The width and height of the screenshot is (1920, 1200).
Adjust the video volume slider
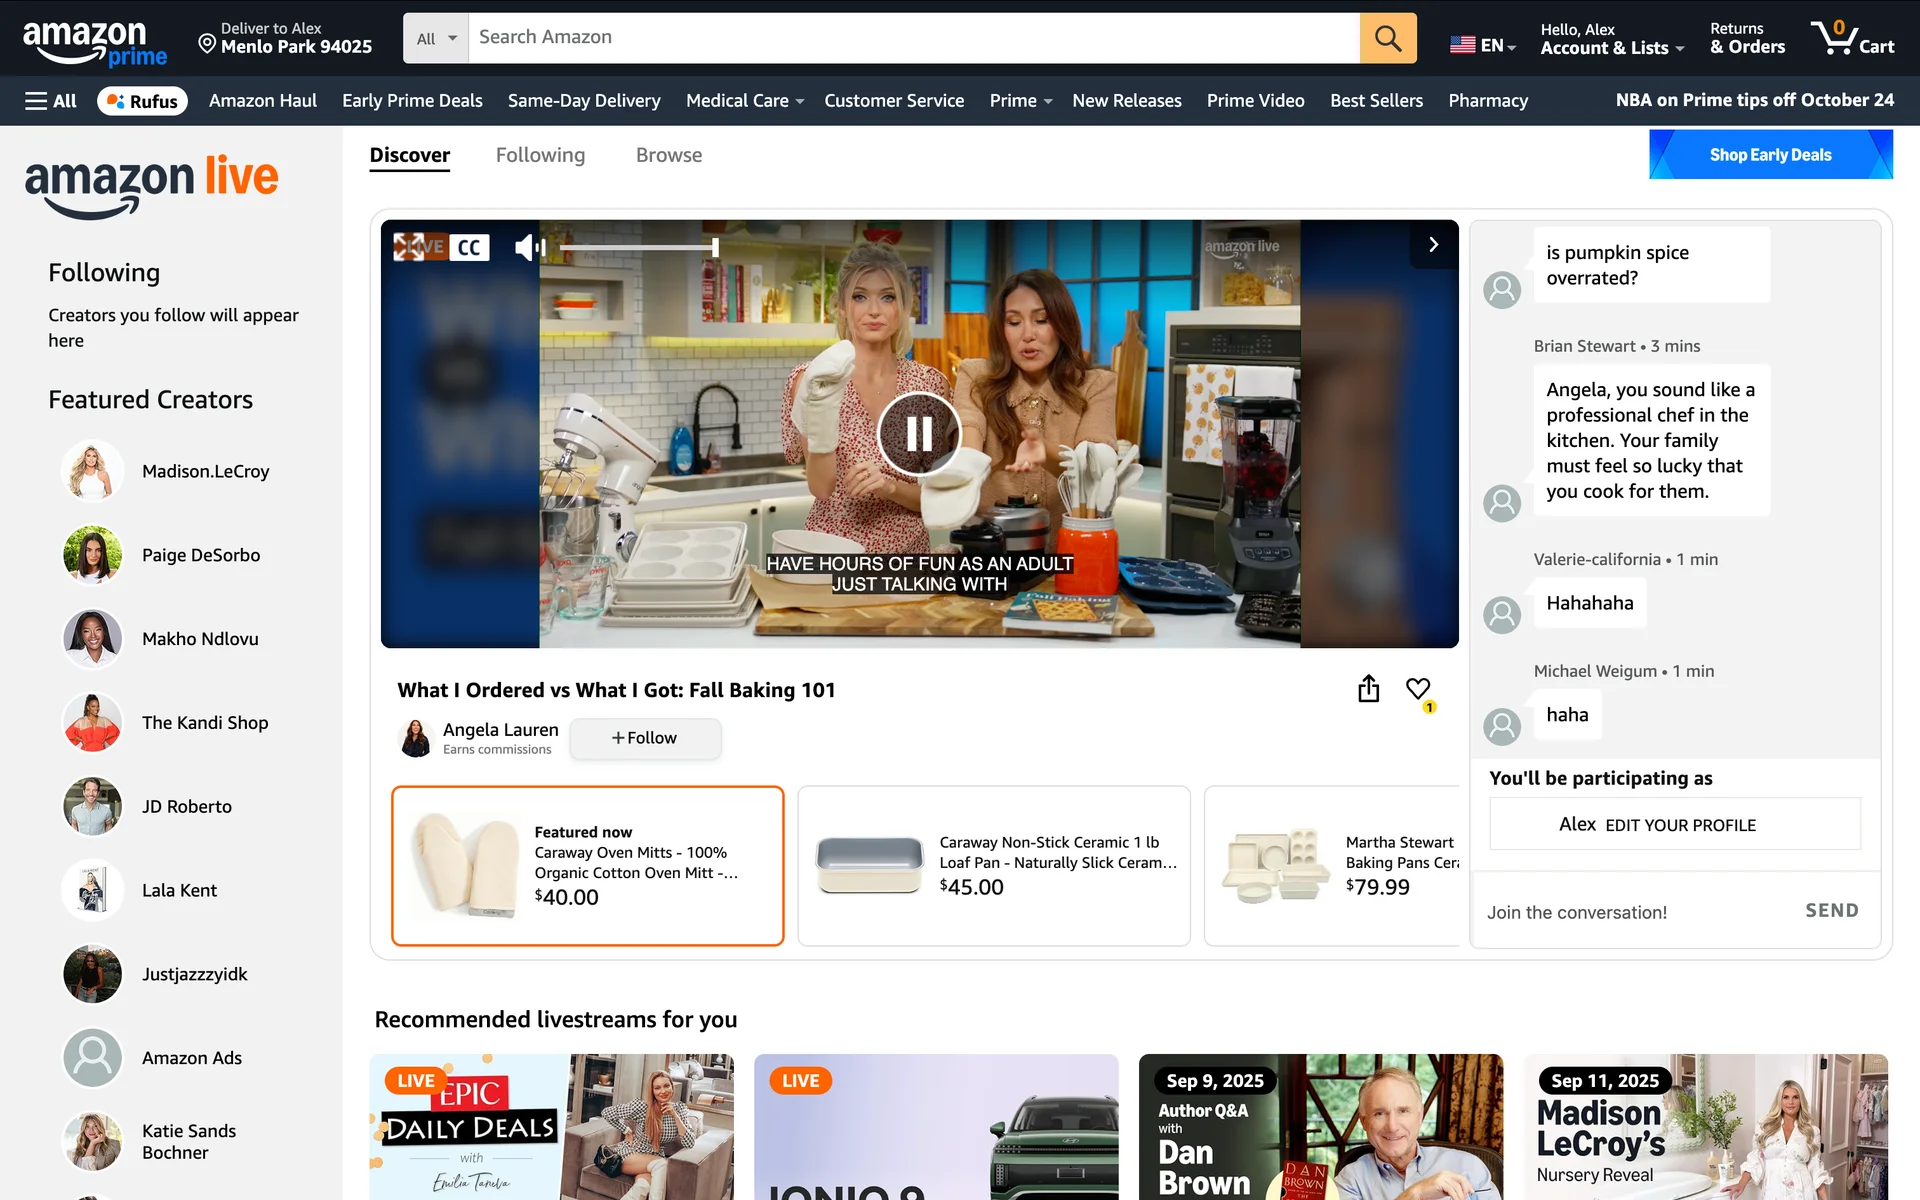tap(638, 247)
